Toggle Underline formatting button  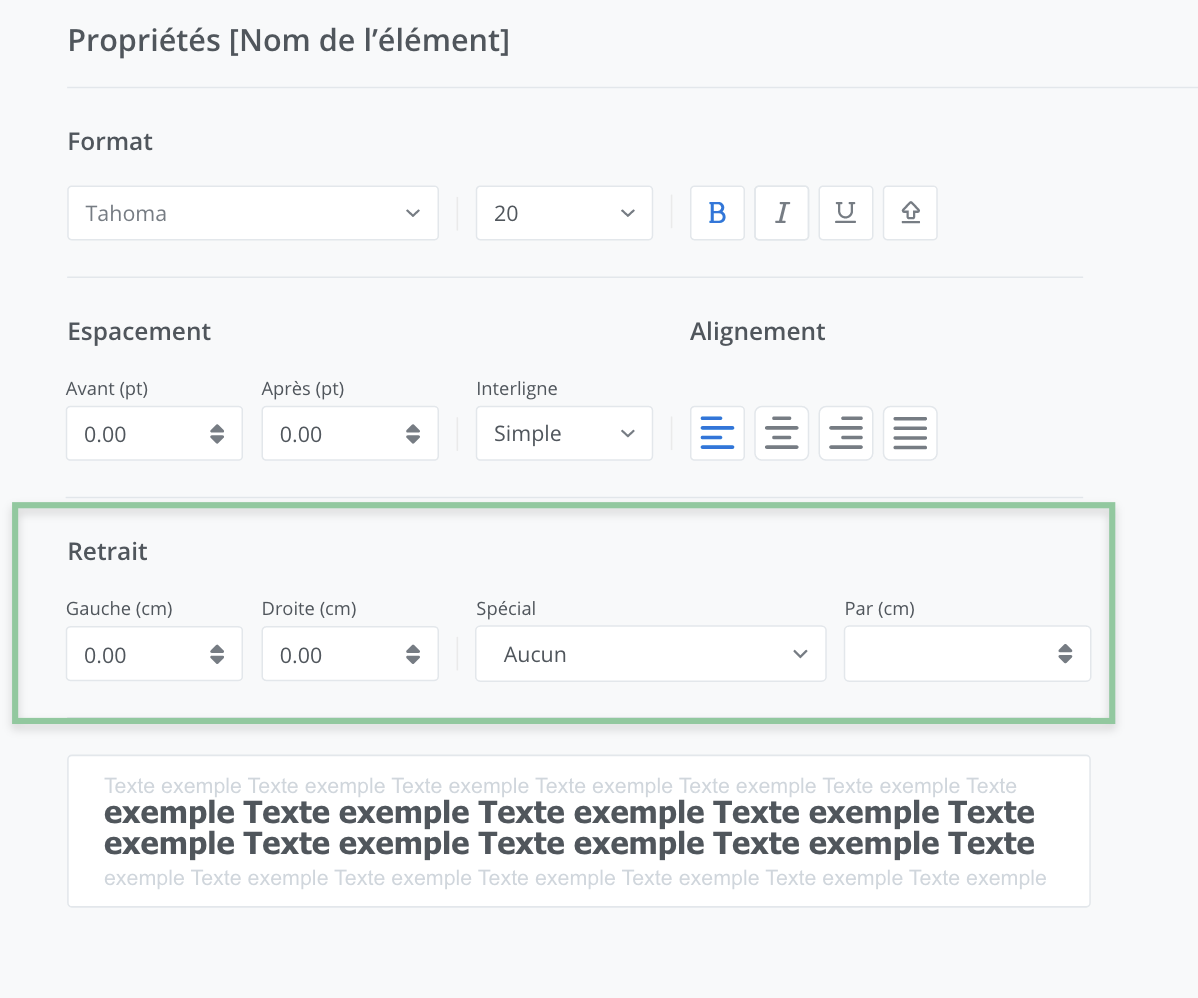click(845, 213)
